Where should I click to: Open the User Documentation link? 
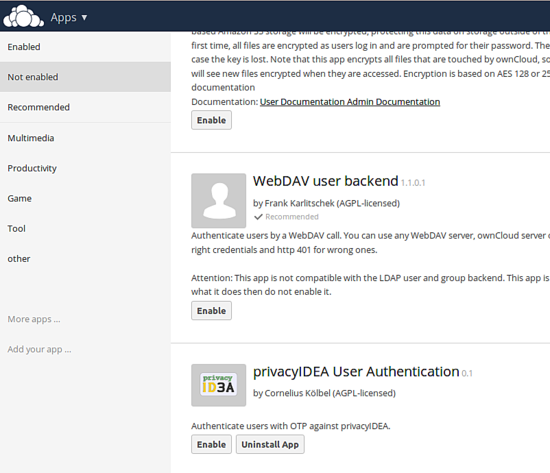tap(302, 102)
